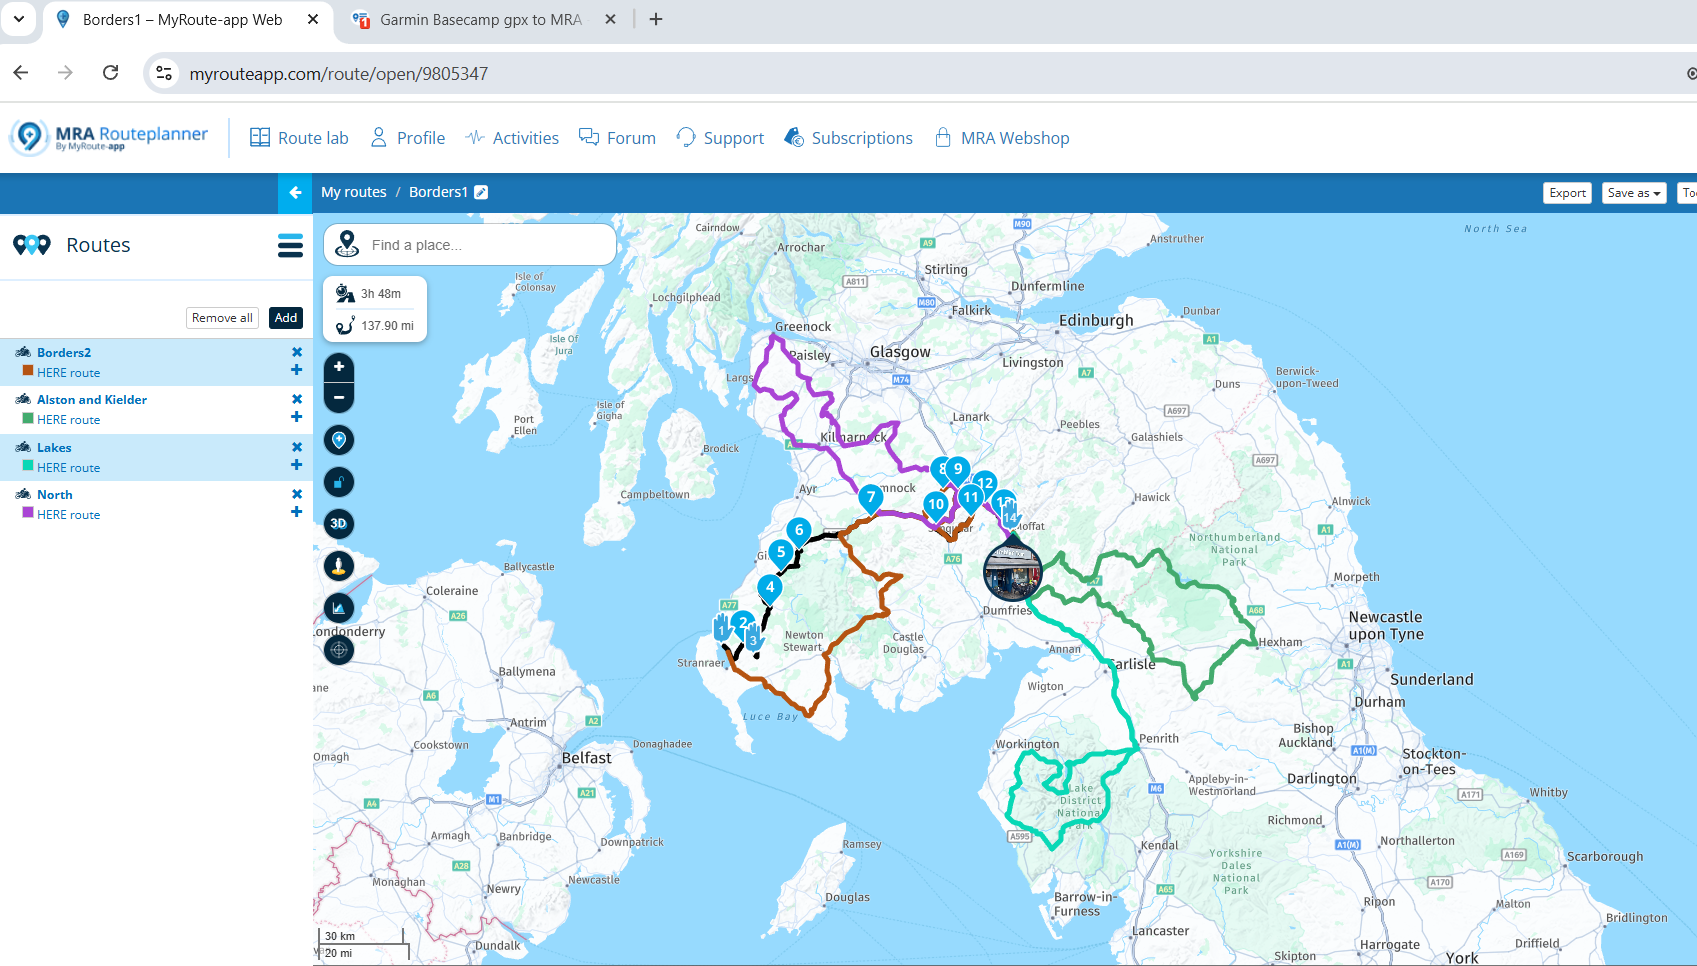Screen dimensions: 1697x966
Task: Click the add waypoint pin map button
Action: pos(339,440)
